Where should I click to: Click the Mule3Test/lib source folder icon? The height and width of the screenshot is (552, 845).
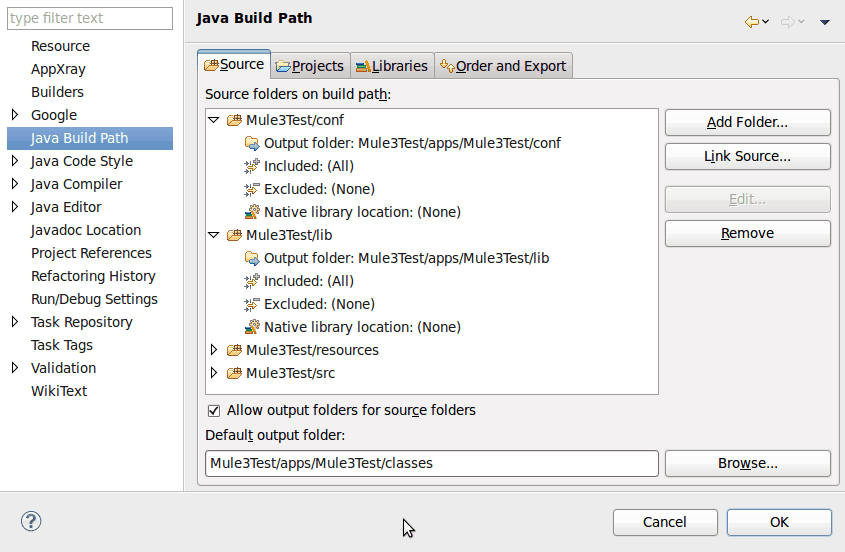pyautogui.click(x=234, y=235)
